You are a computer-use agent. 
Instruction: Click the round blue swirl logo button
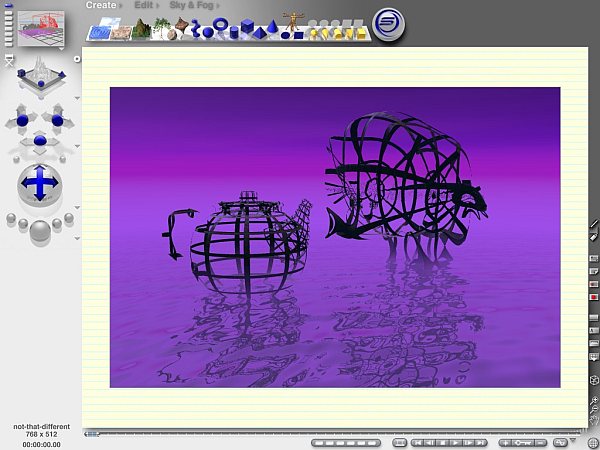(388, 24)
